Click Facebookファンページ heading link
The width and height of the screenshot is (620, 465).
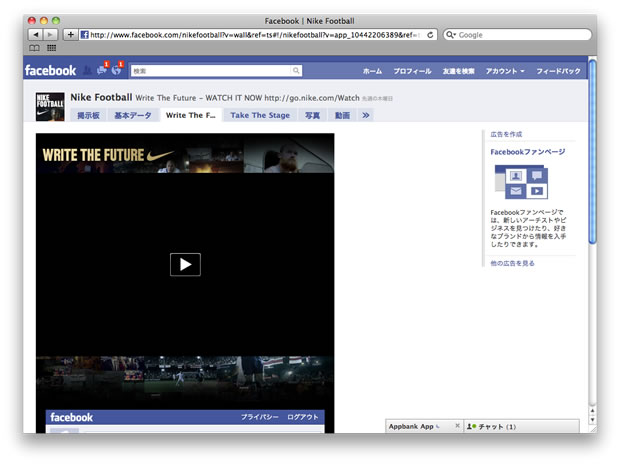point(528,152)
